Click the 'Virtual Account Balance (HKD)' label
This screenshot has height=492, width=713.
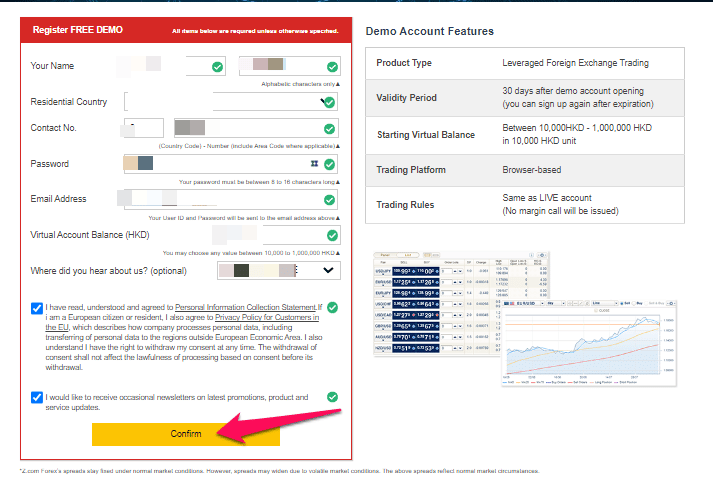click(x=90, y=235)
